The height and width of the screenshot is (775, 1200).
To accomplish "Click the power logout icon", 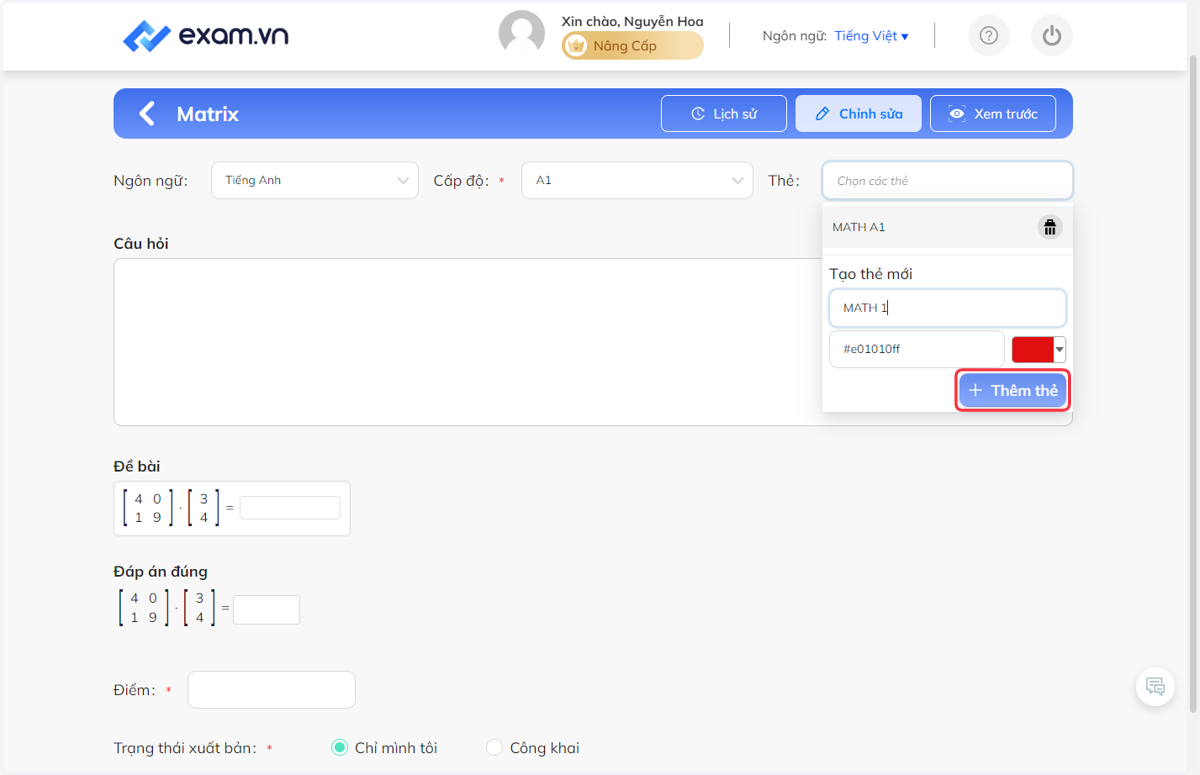I will click(x=1051, y=36).
